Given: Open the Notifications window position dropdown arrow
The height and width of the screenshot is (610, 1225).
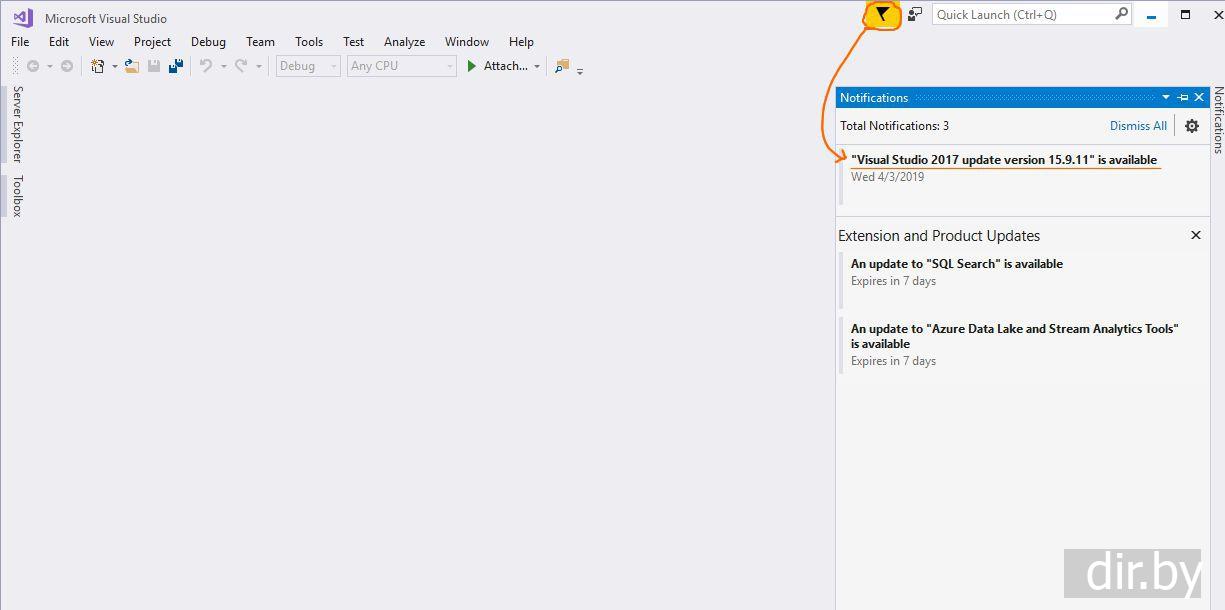Looking at the screenshot, I should (1166, 97).
